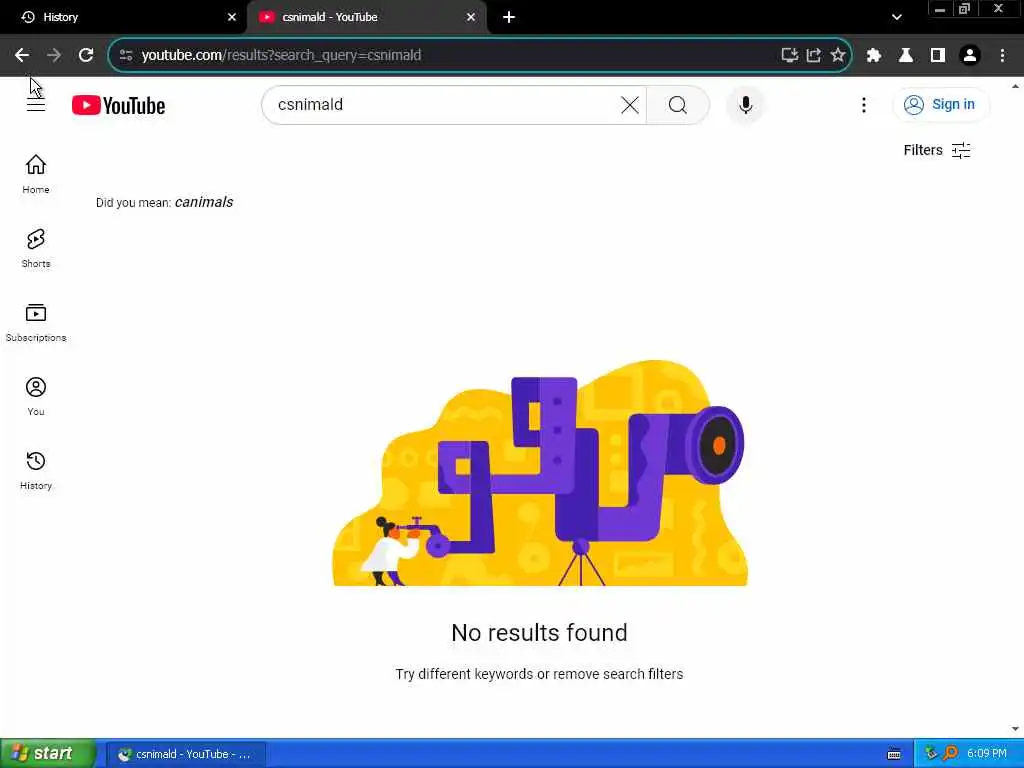
Task: Click the on-screen keyboard tray icon
Action: [x=894, y=754]
